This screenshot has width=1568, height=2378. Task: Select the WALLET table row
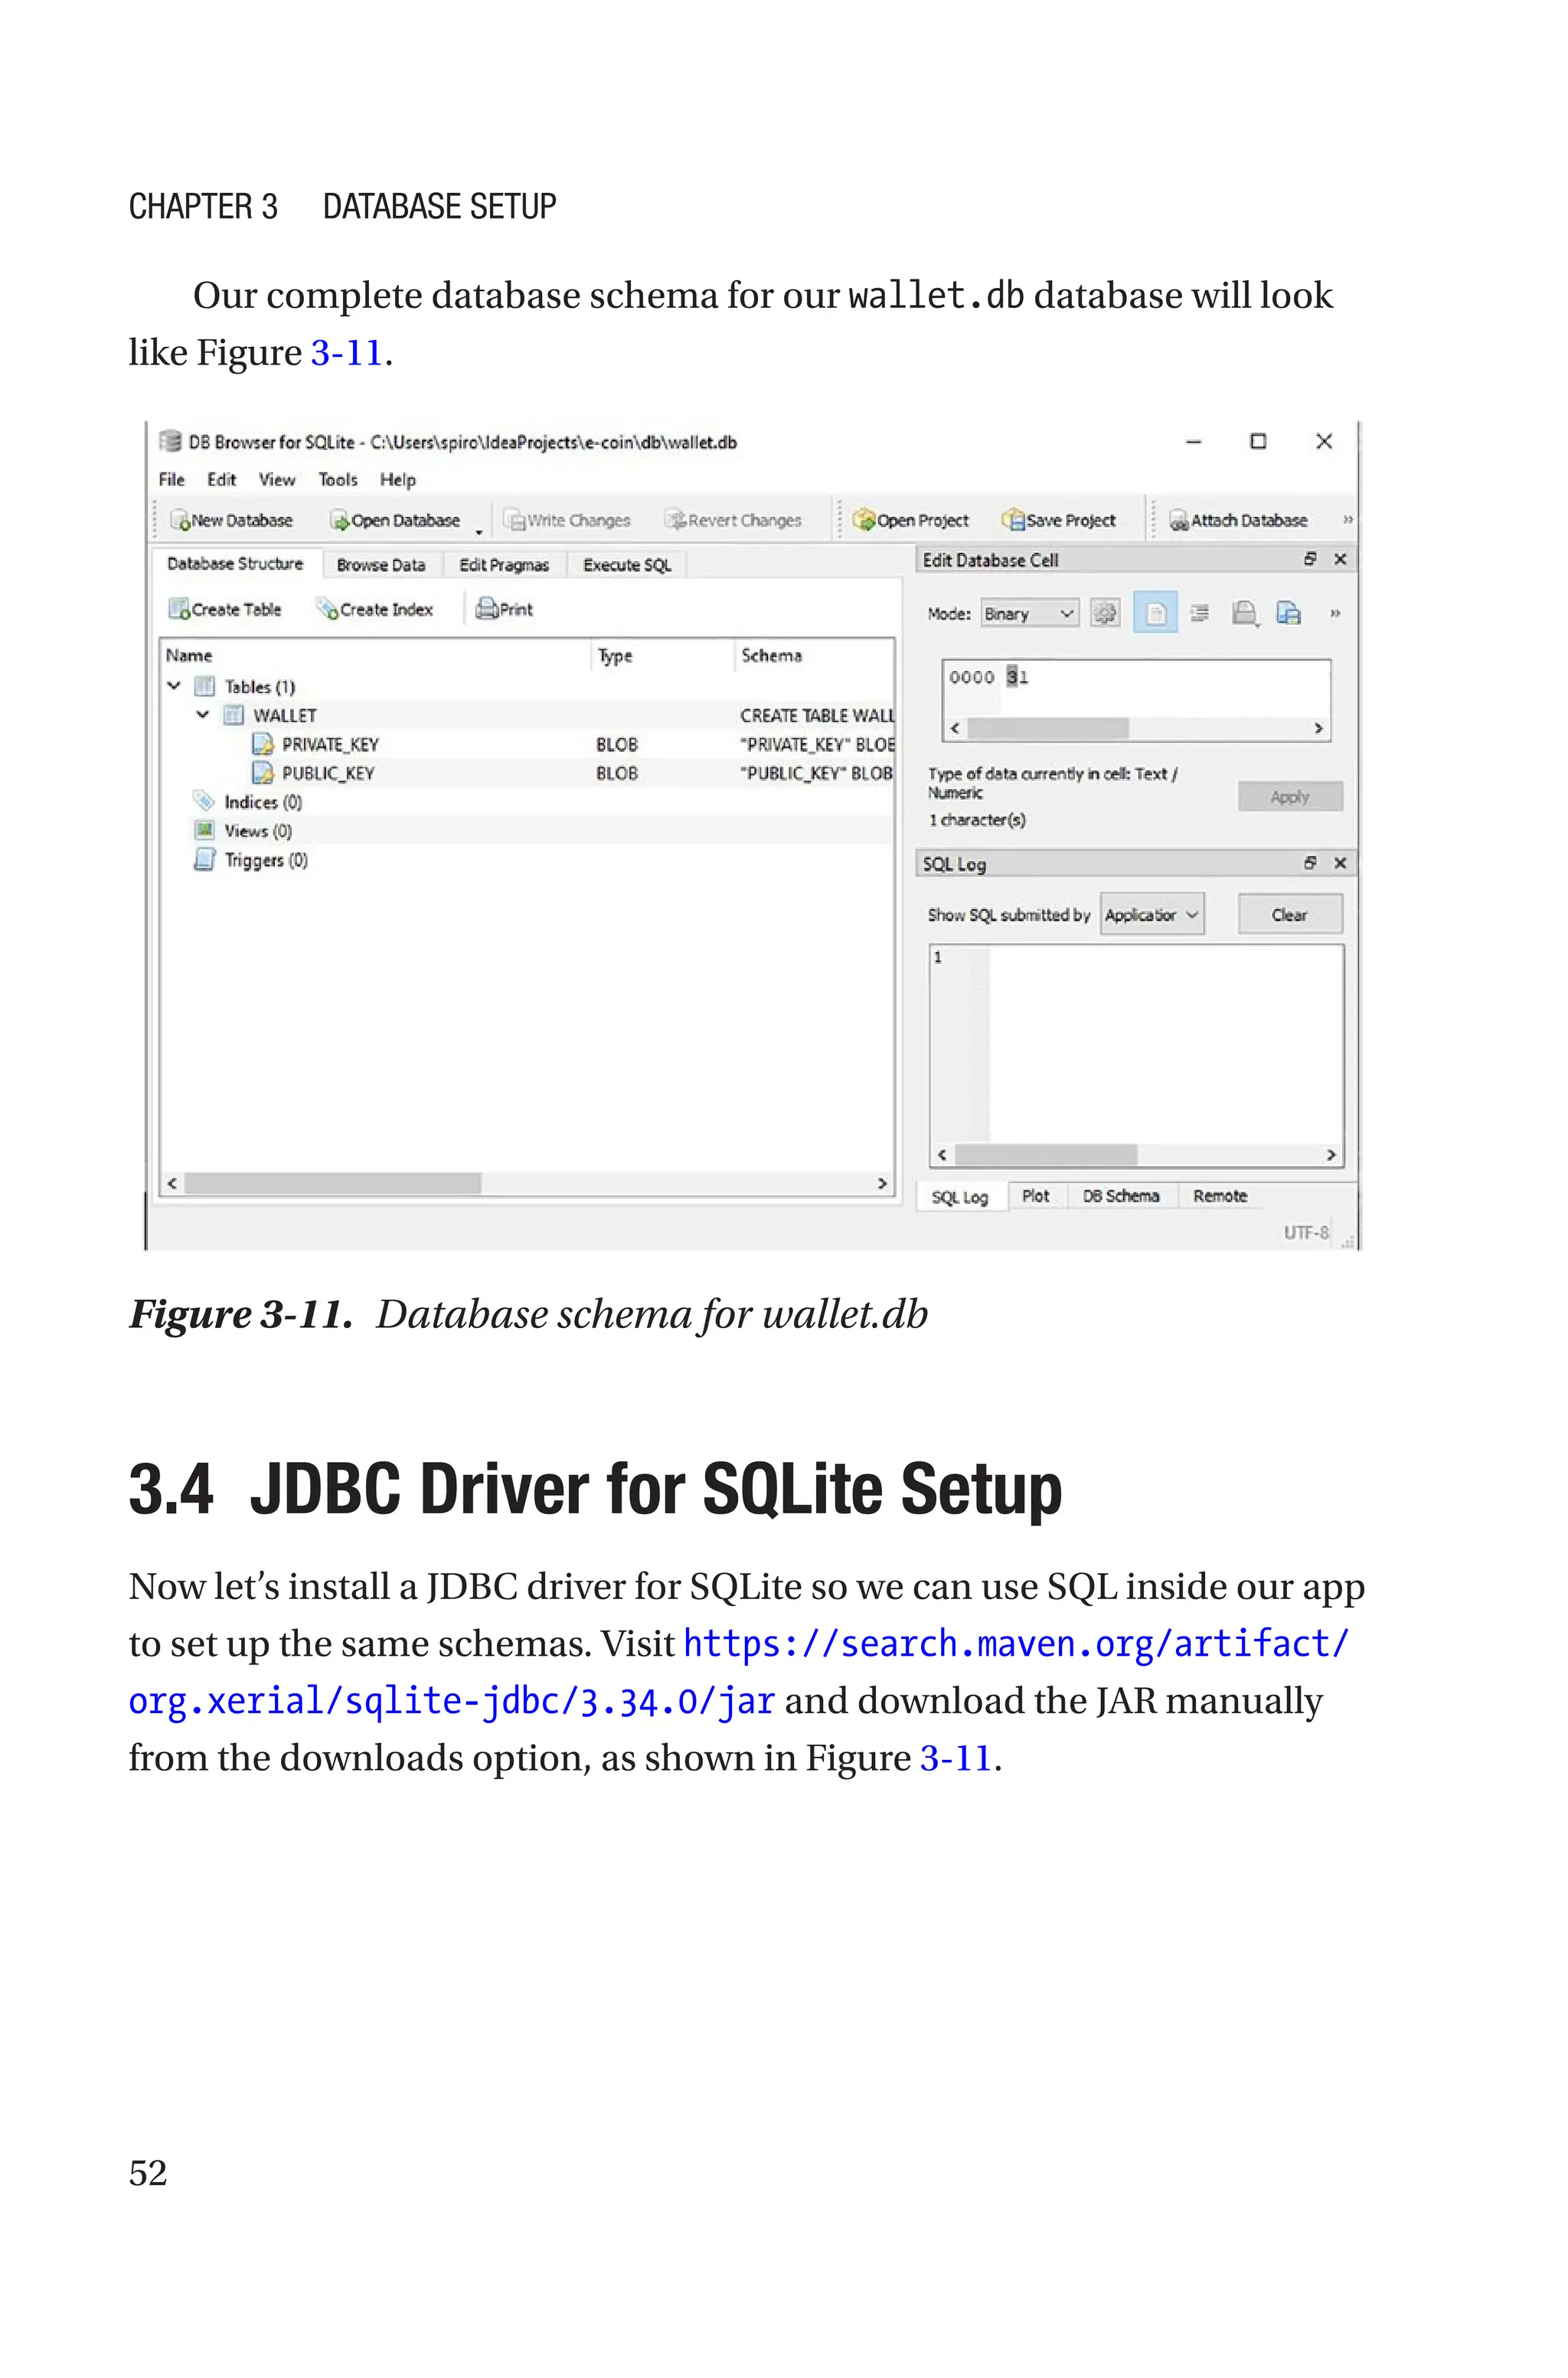coord(527,715)
